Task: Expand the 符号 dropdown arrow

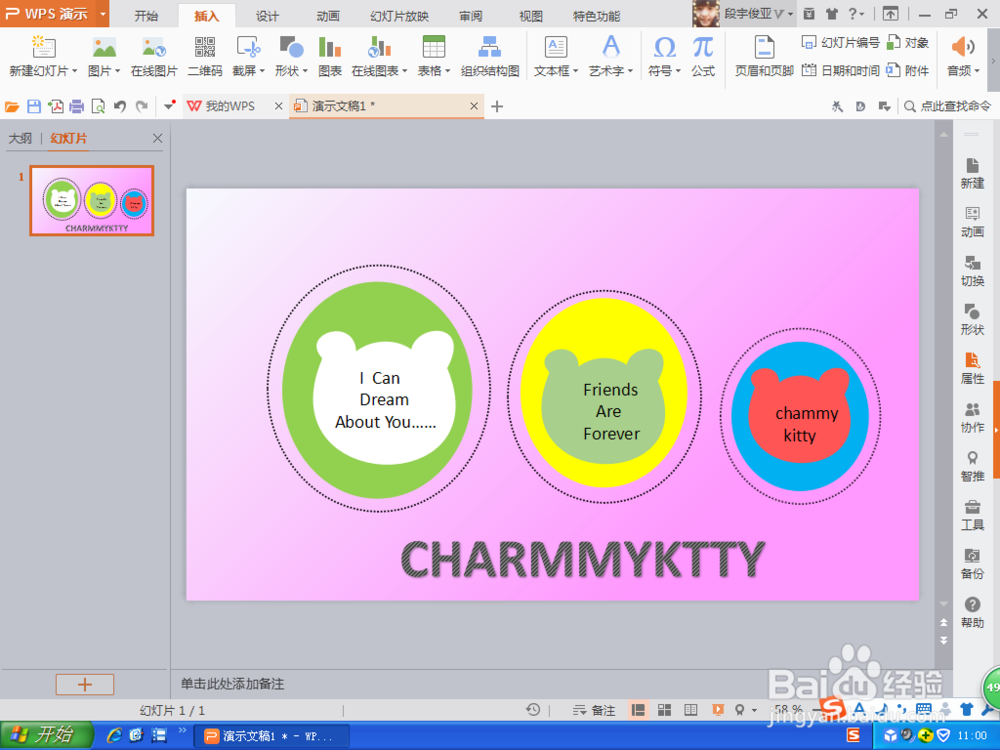Action: pyautogui.click(x=678, y=71)
